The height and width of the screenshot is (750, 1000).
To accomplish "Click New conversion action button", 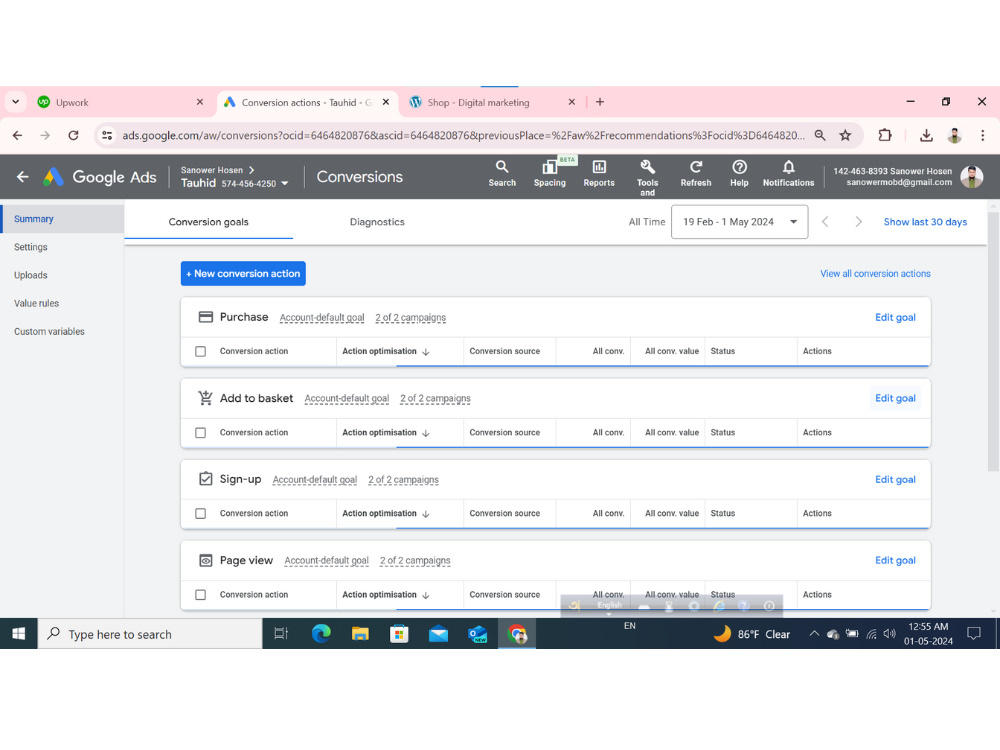I will click(x=243, y=274).
